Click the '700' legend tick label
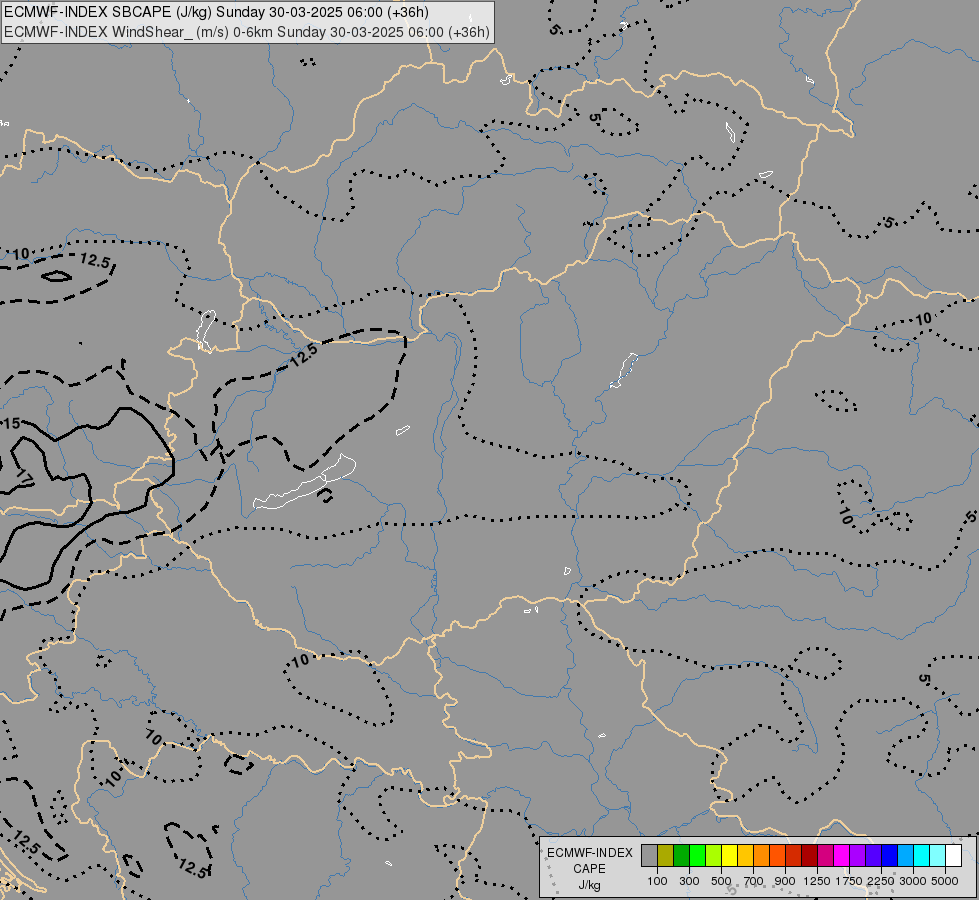The width and height of the screenshot is (979, 900). point(754,881)
